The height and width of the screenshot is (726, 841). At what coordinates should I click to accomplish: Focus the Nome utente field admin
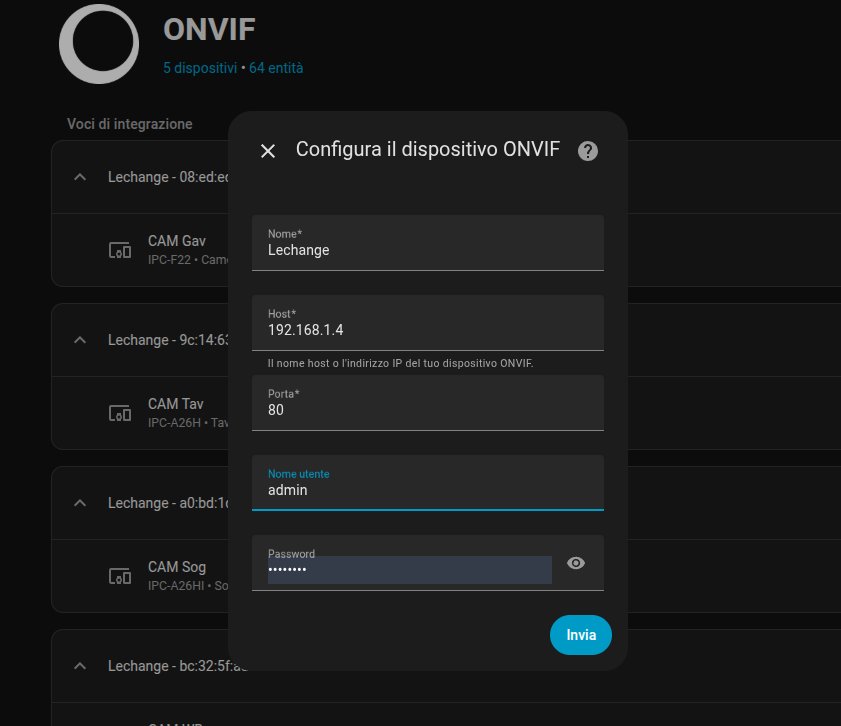[x=427, y=483]
